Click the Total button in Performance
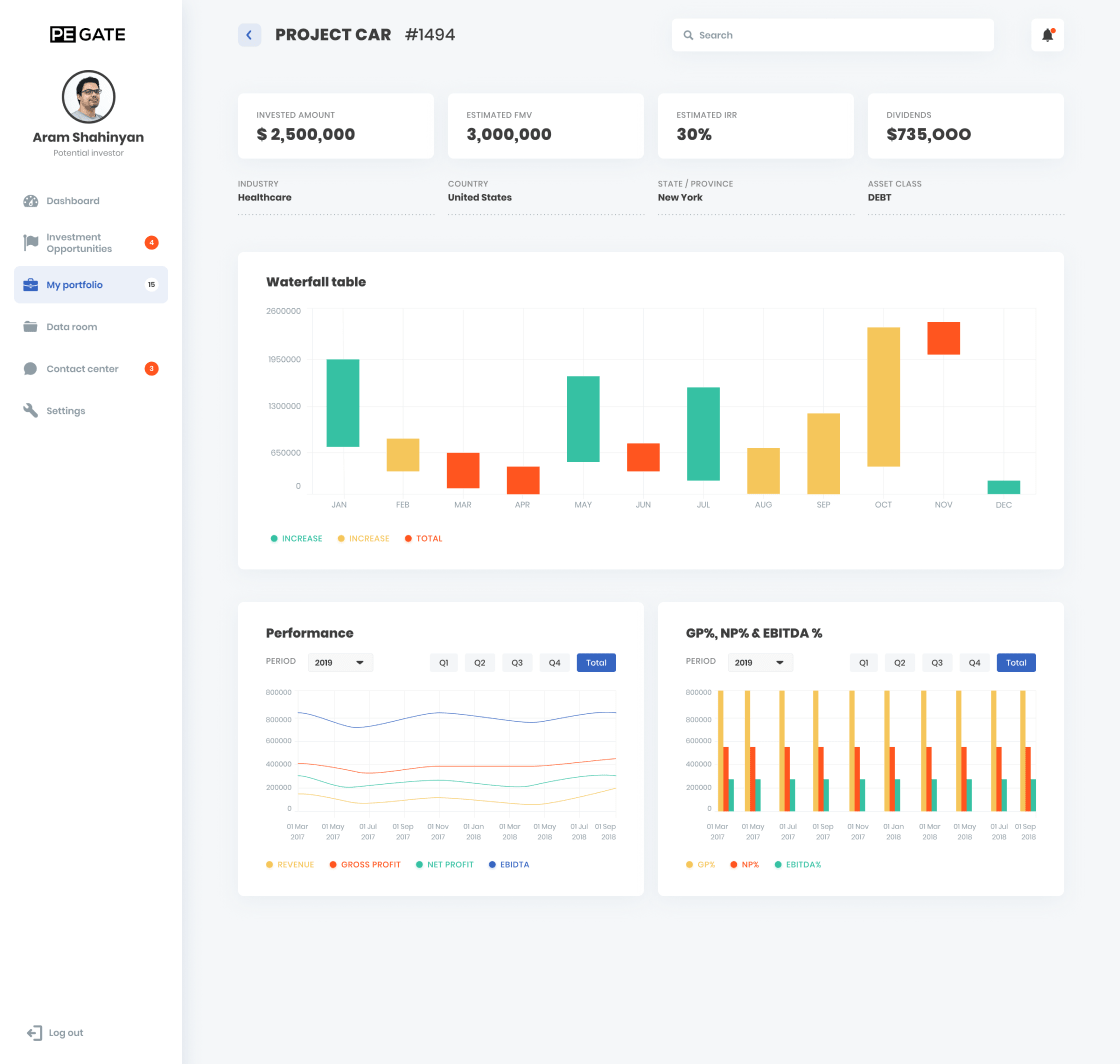This screenshot has width=1120, height=1064. pyautogui.click(x=596, y=663)
